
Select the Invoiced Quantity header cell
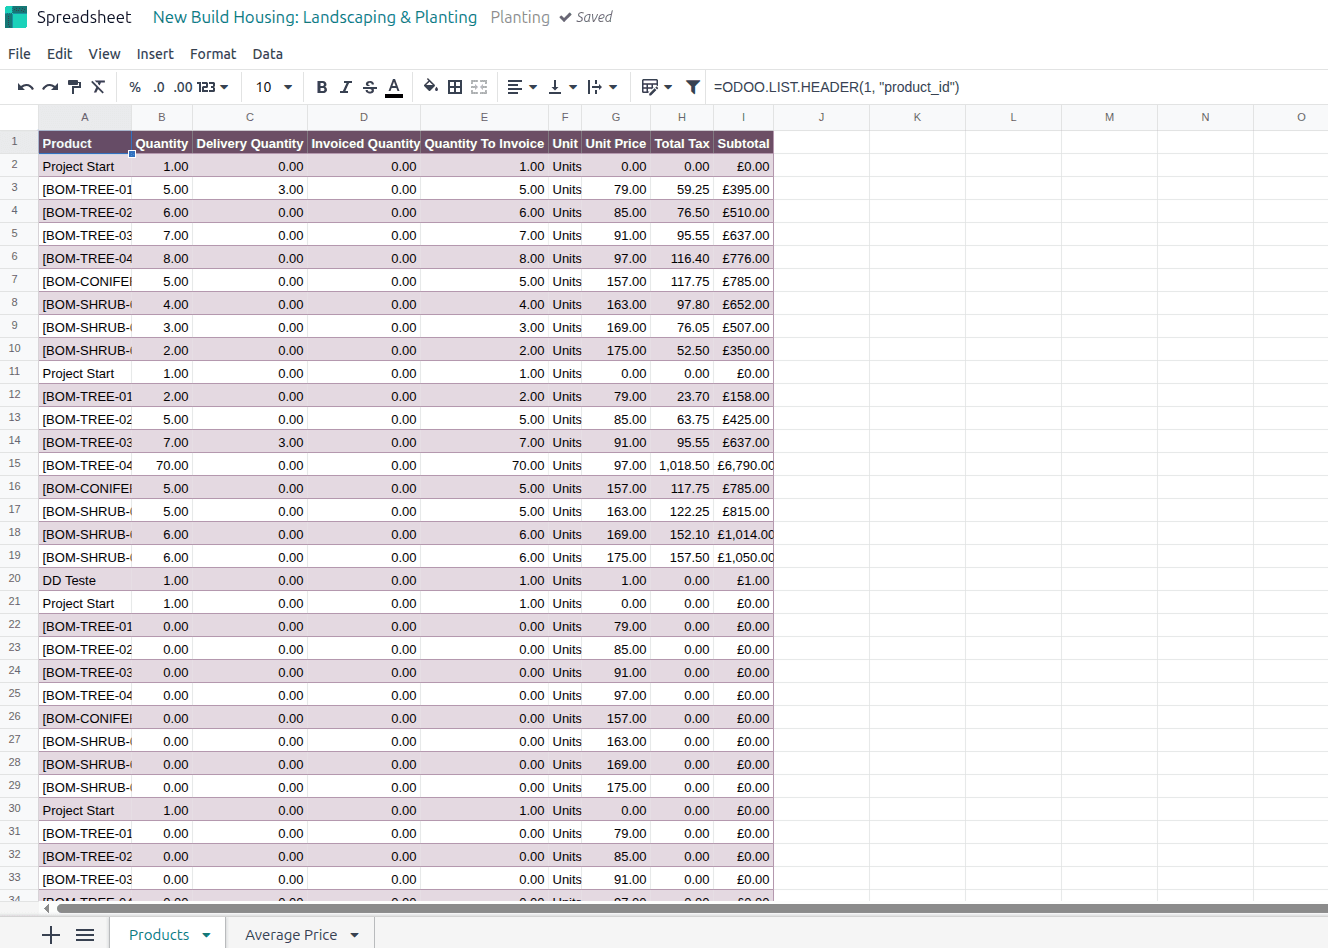[364, 143]
